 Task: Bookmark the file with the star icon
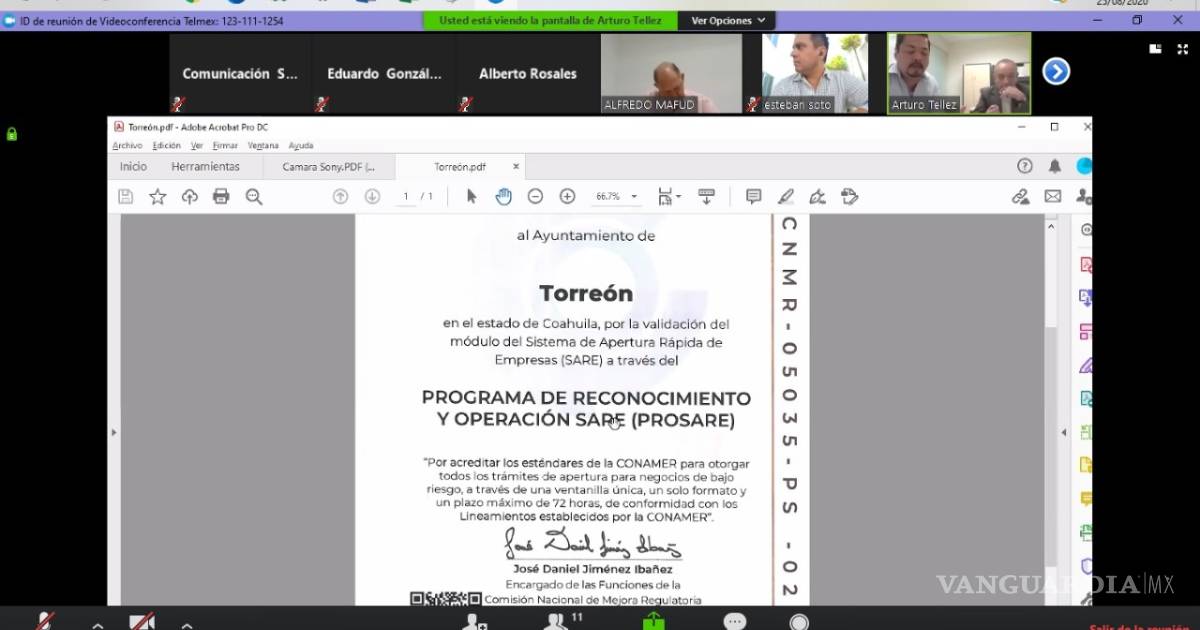tap(157, 197)
